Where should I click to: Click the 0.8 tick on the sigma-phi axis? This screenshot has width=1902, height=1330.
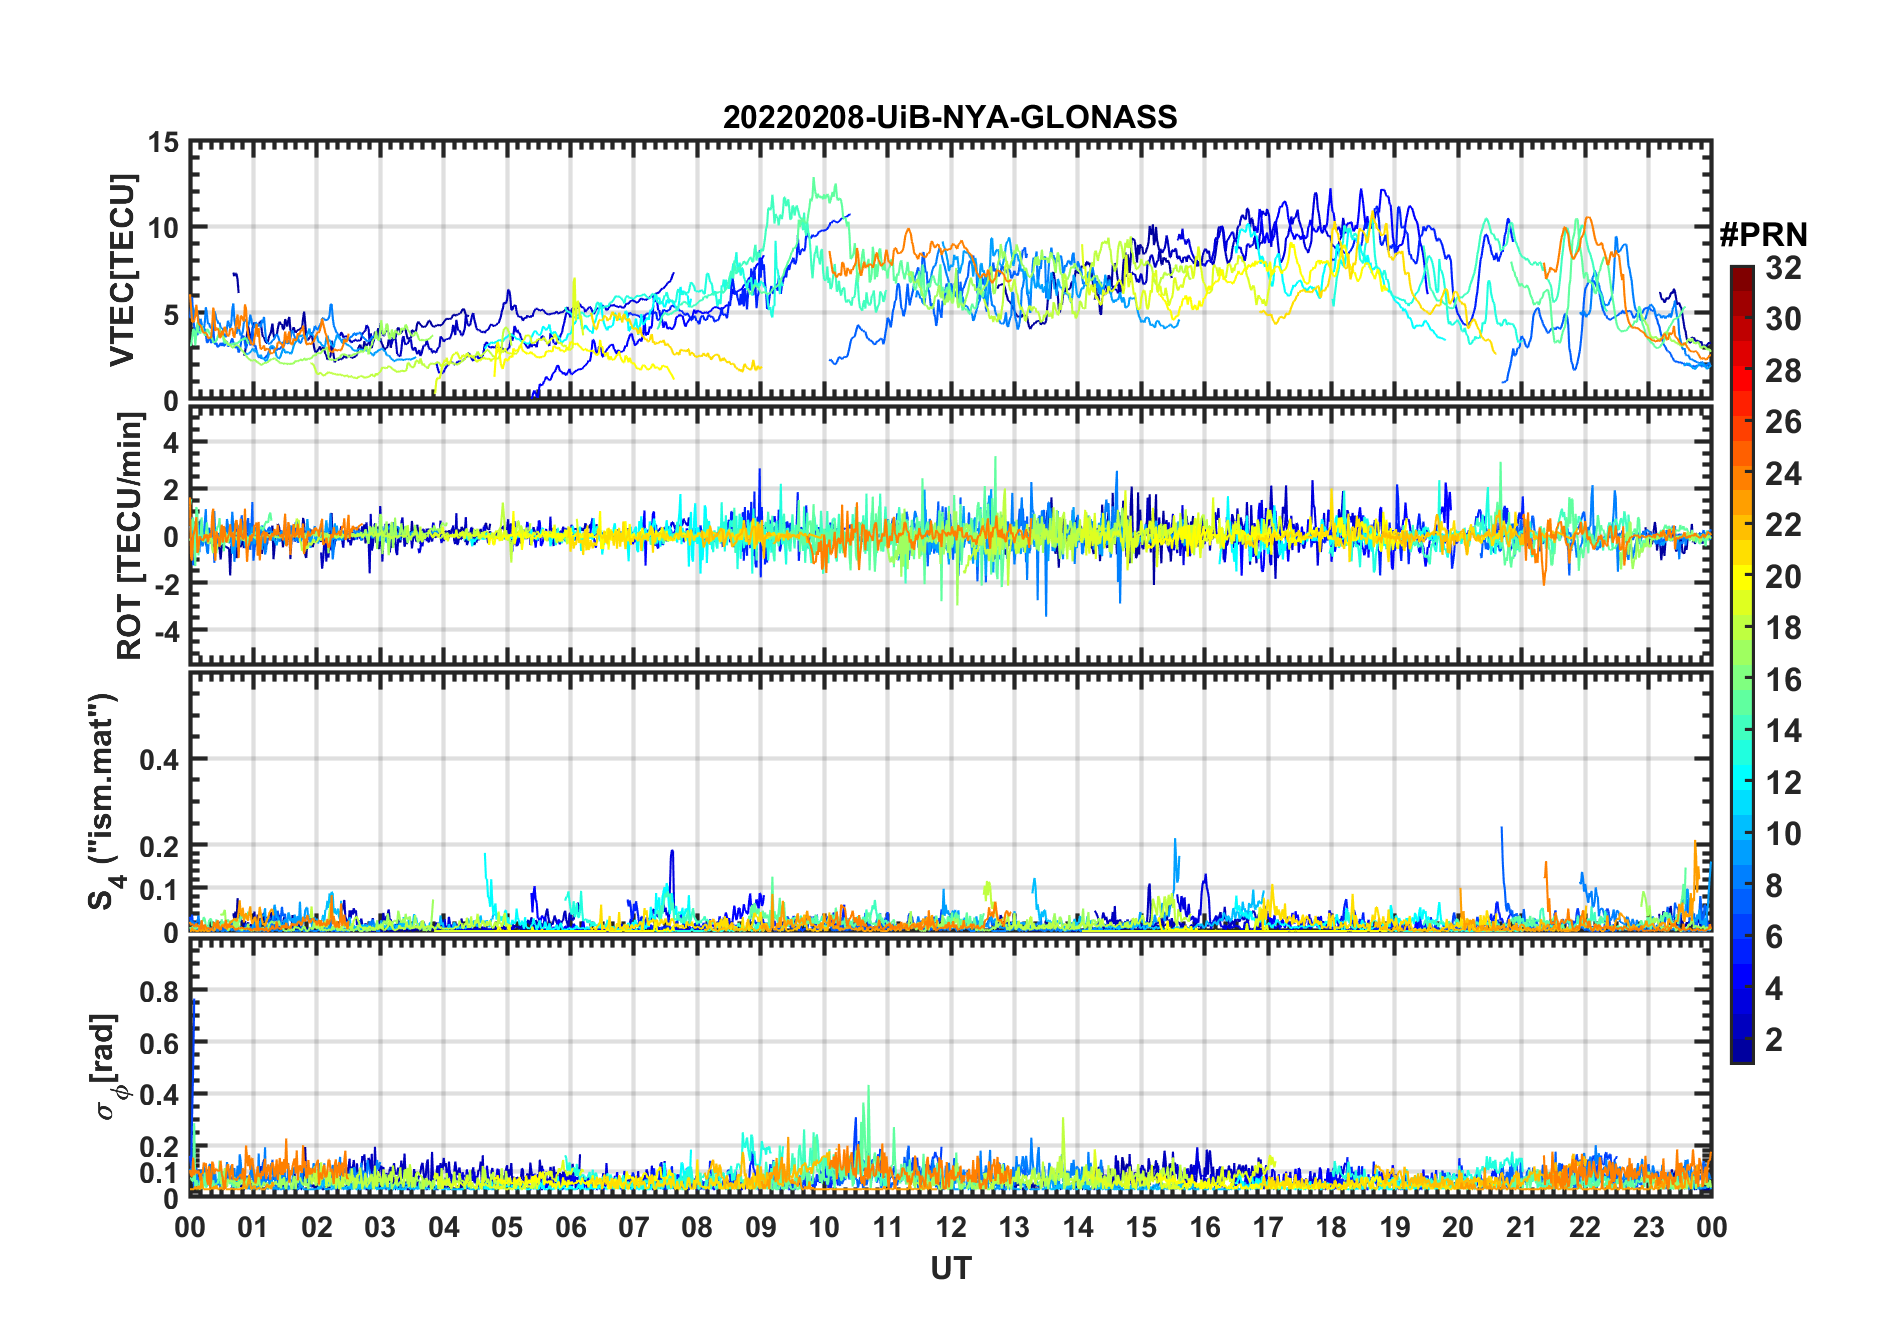160,992
